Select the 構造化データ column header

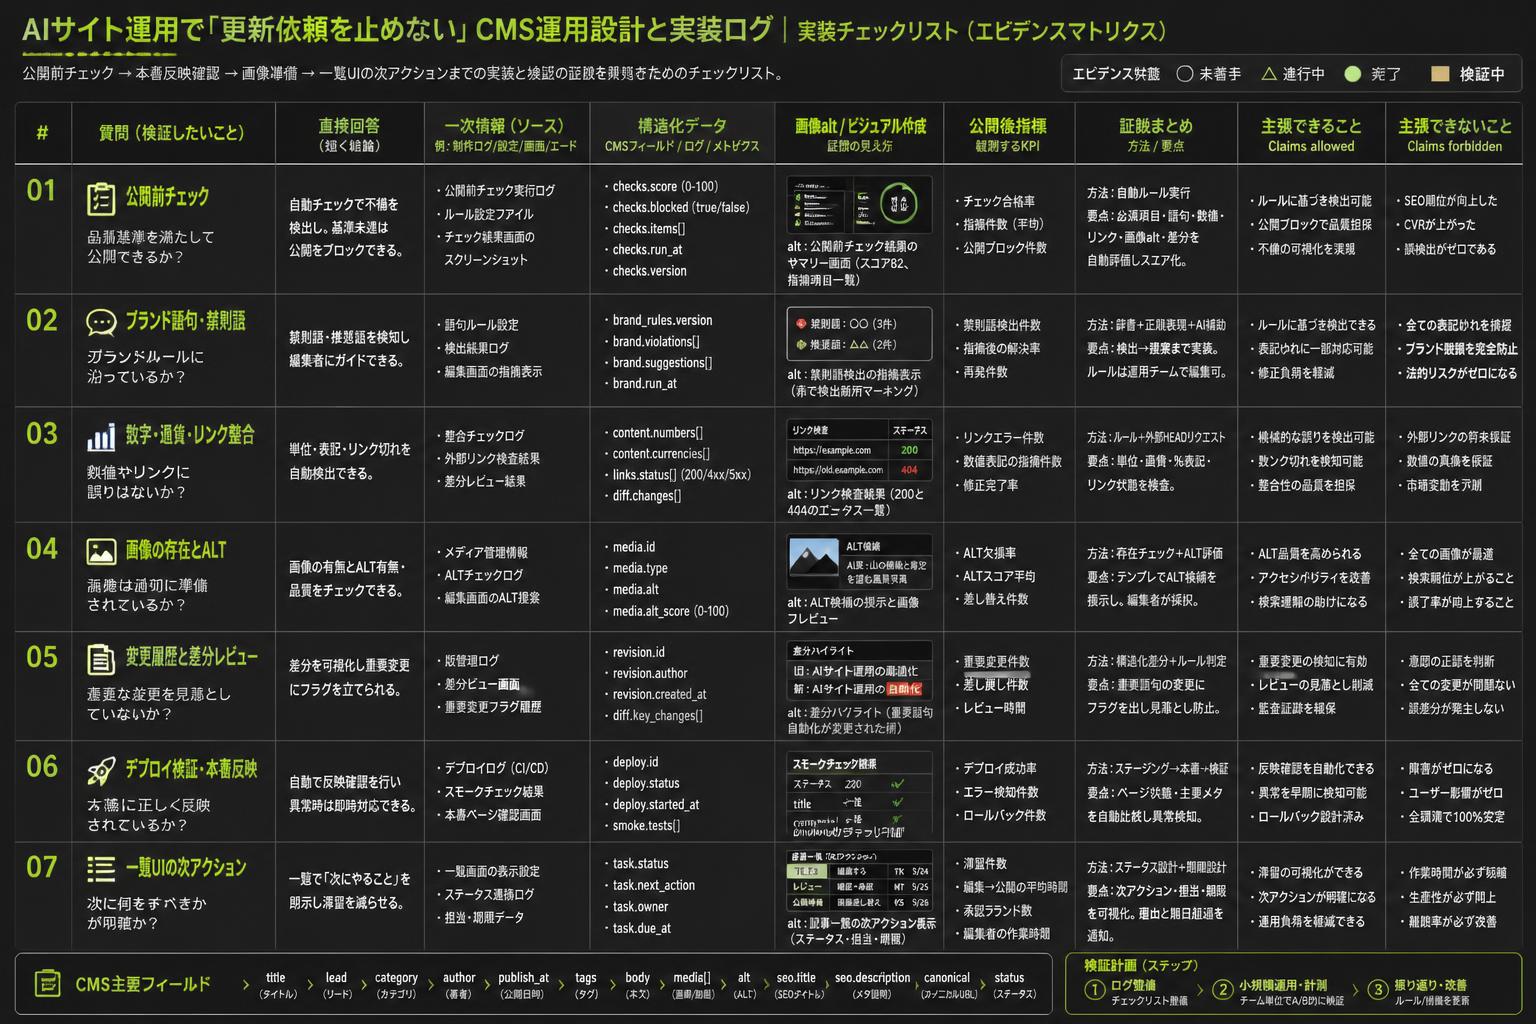point(682,133)
